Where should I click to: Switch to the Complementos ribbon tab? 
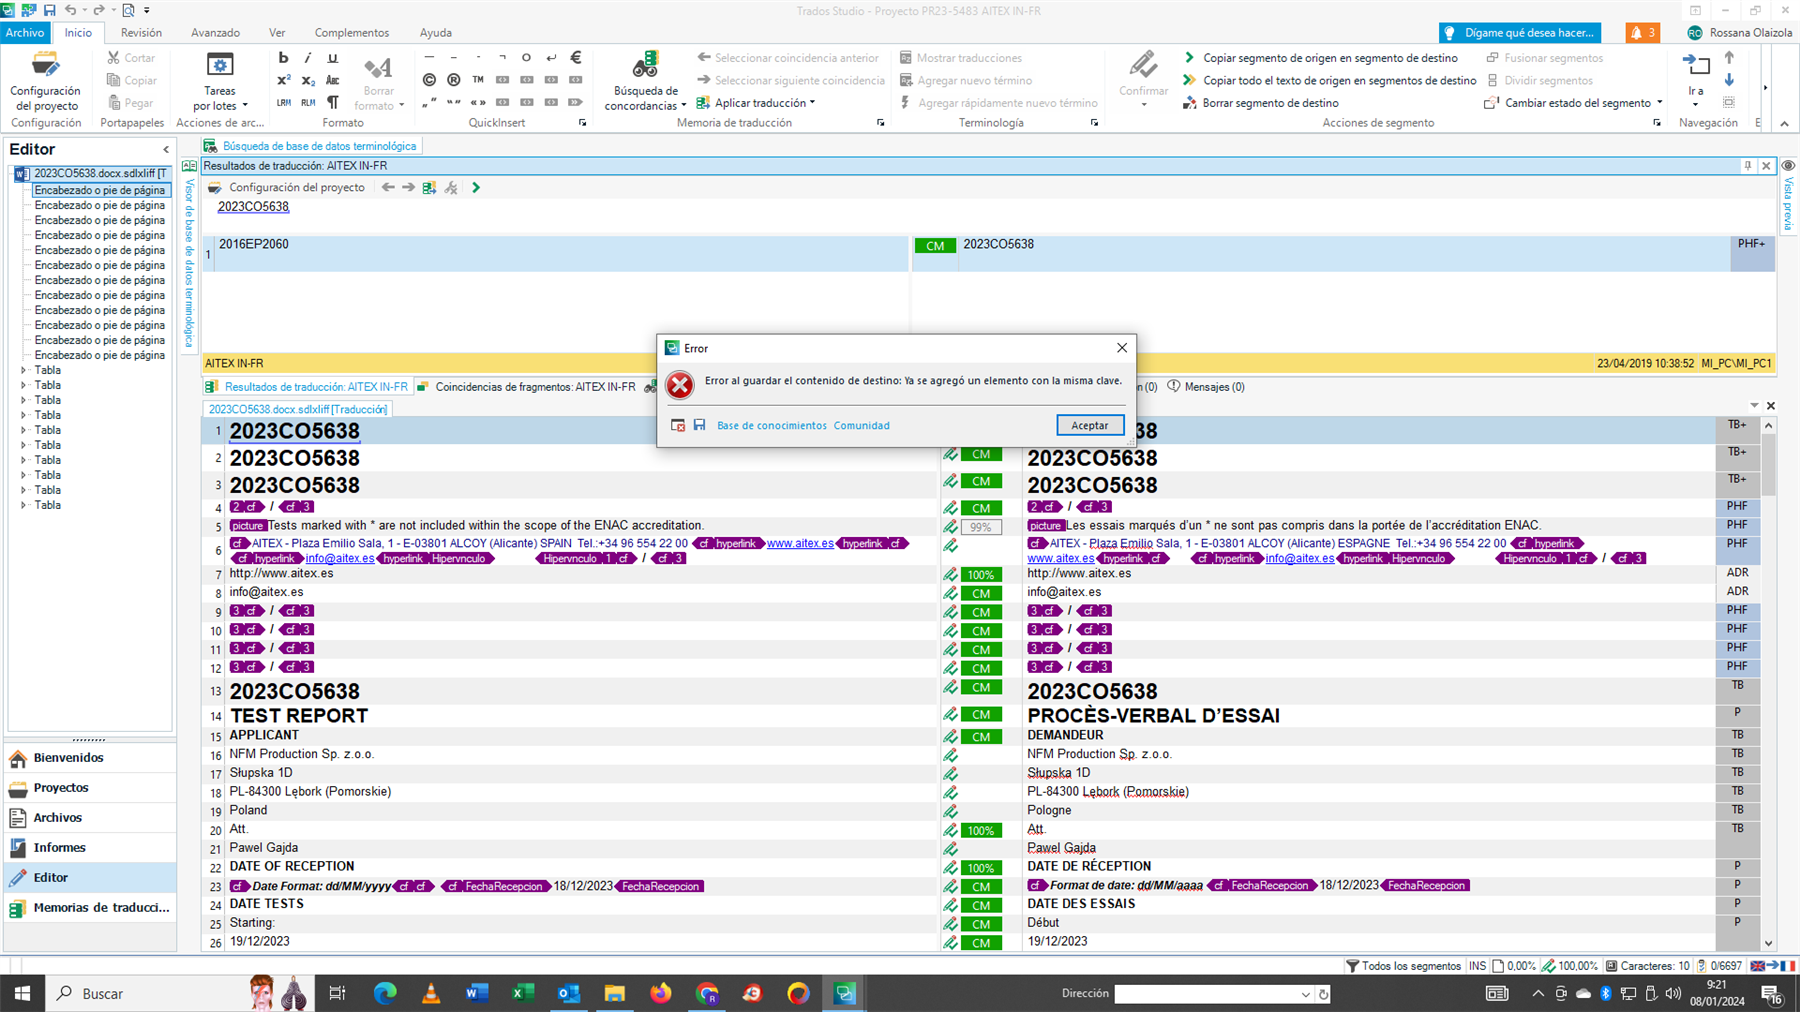coord(352,32)
